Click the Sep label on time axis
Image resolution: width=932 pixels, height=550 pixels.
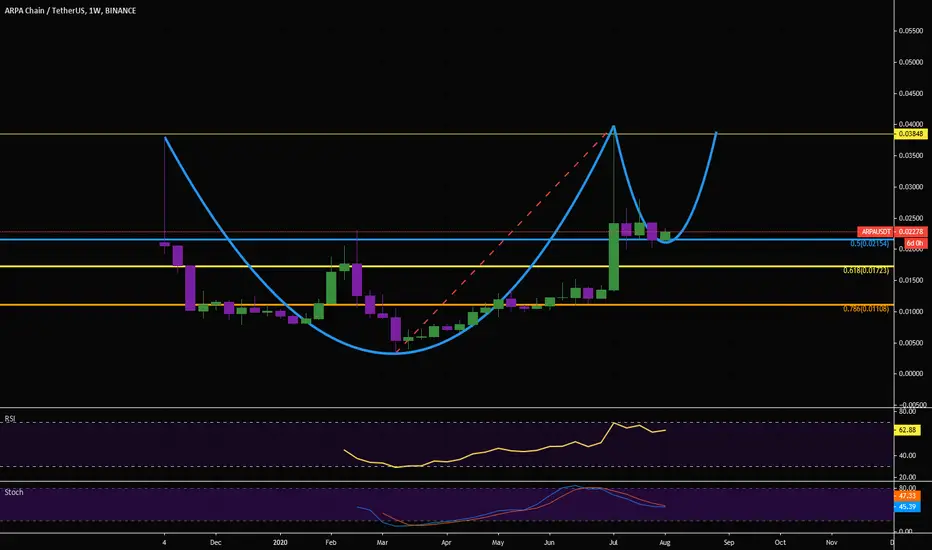[x=729, y=542]
